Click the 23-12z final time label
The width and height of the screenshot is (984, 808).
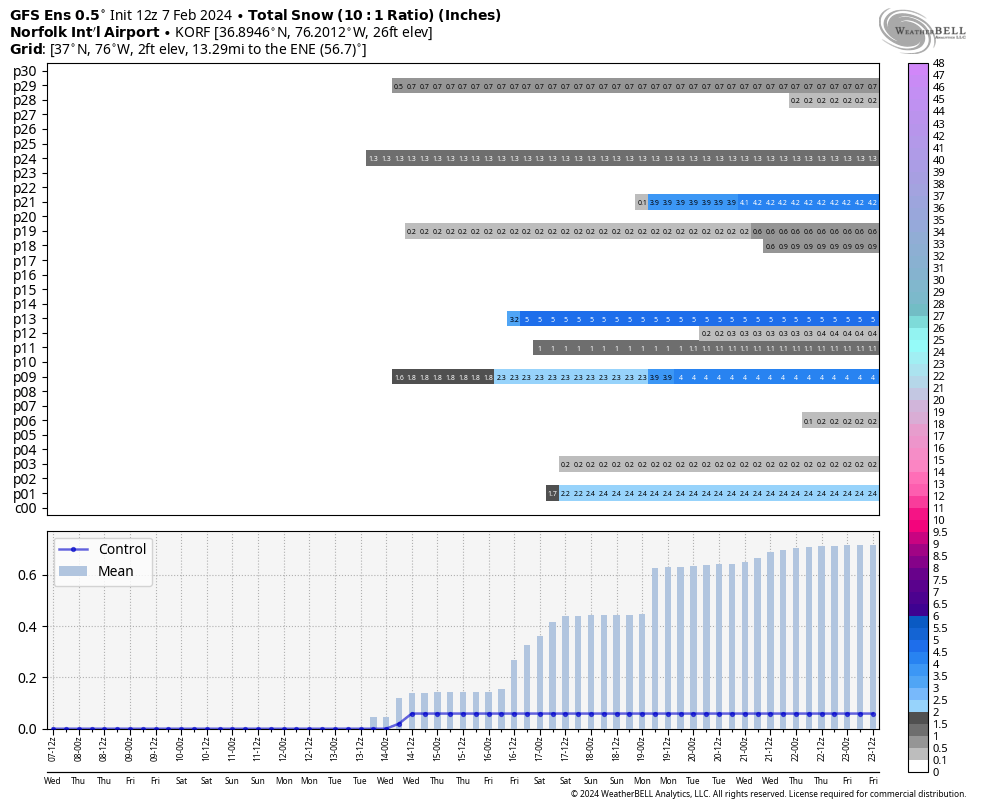873,748
